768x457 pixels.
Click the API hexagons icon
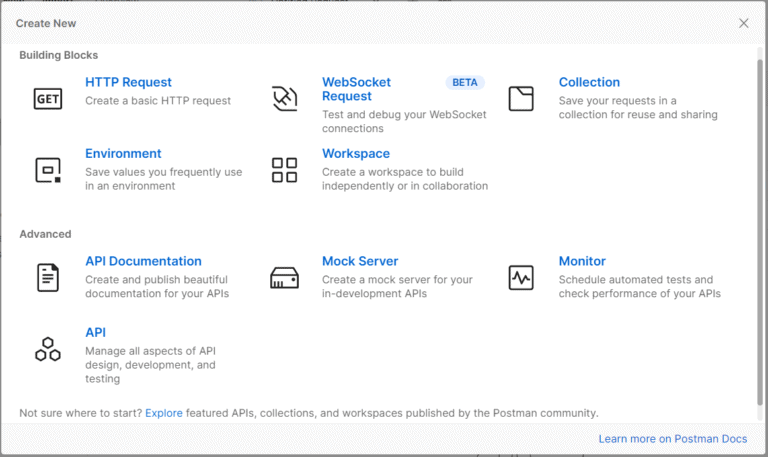tap(48, 349)
